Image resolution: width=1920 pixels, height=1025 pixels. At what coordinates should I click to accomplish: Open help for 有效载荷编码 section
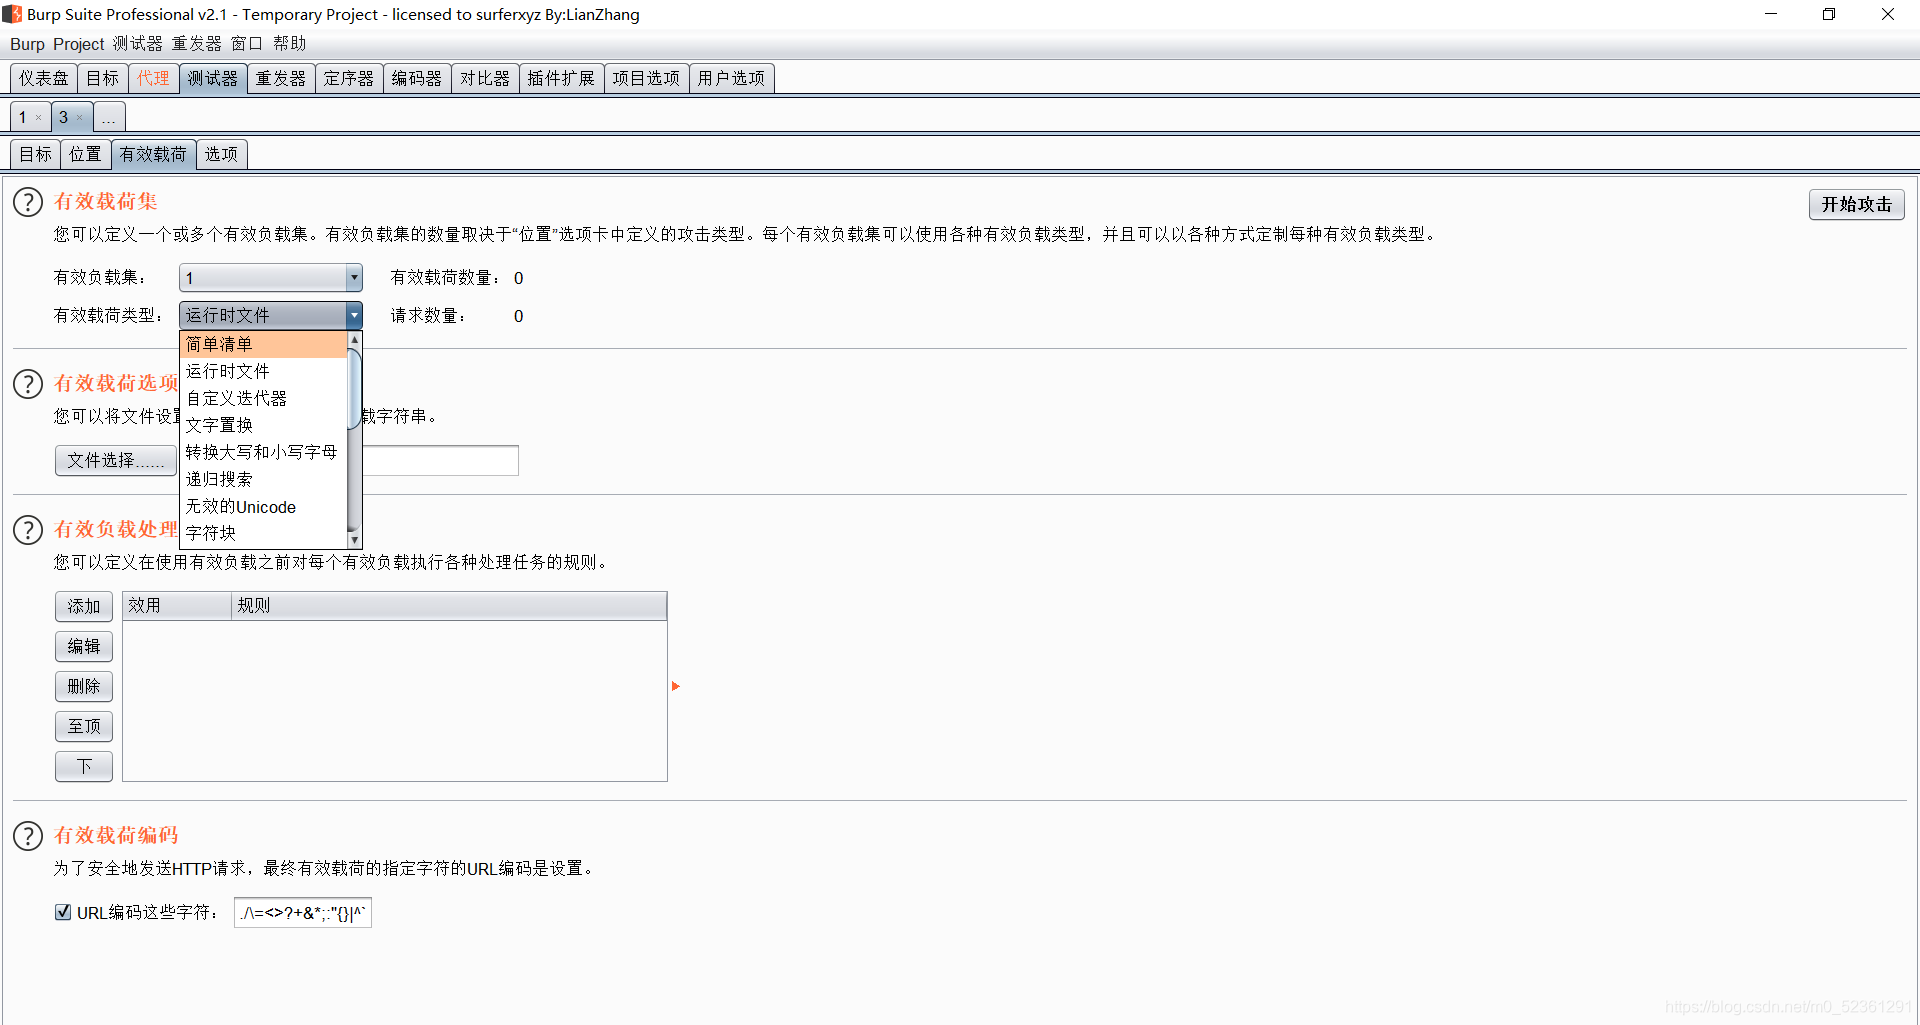(x=28, y=836)
